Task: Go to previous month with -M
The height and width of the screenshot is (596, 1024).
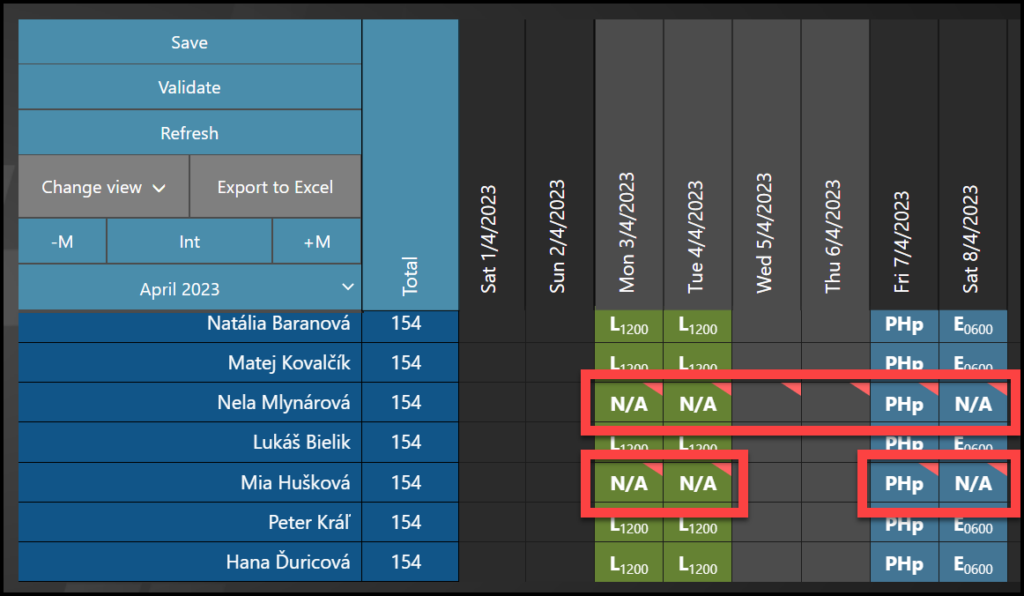Action: tap(61, 241)
